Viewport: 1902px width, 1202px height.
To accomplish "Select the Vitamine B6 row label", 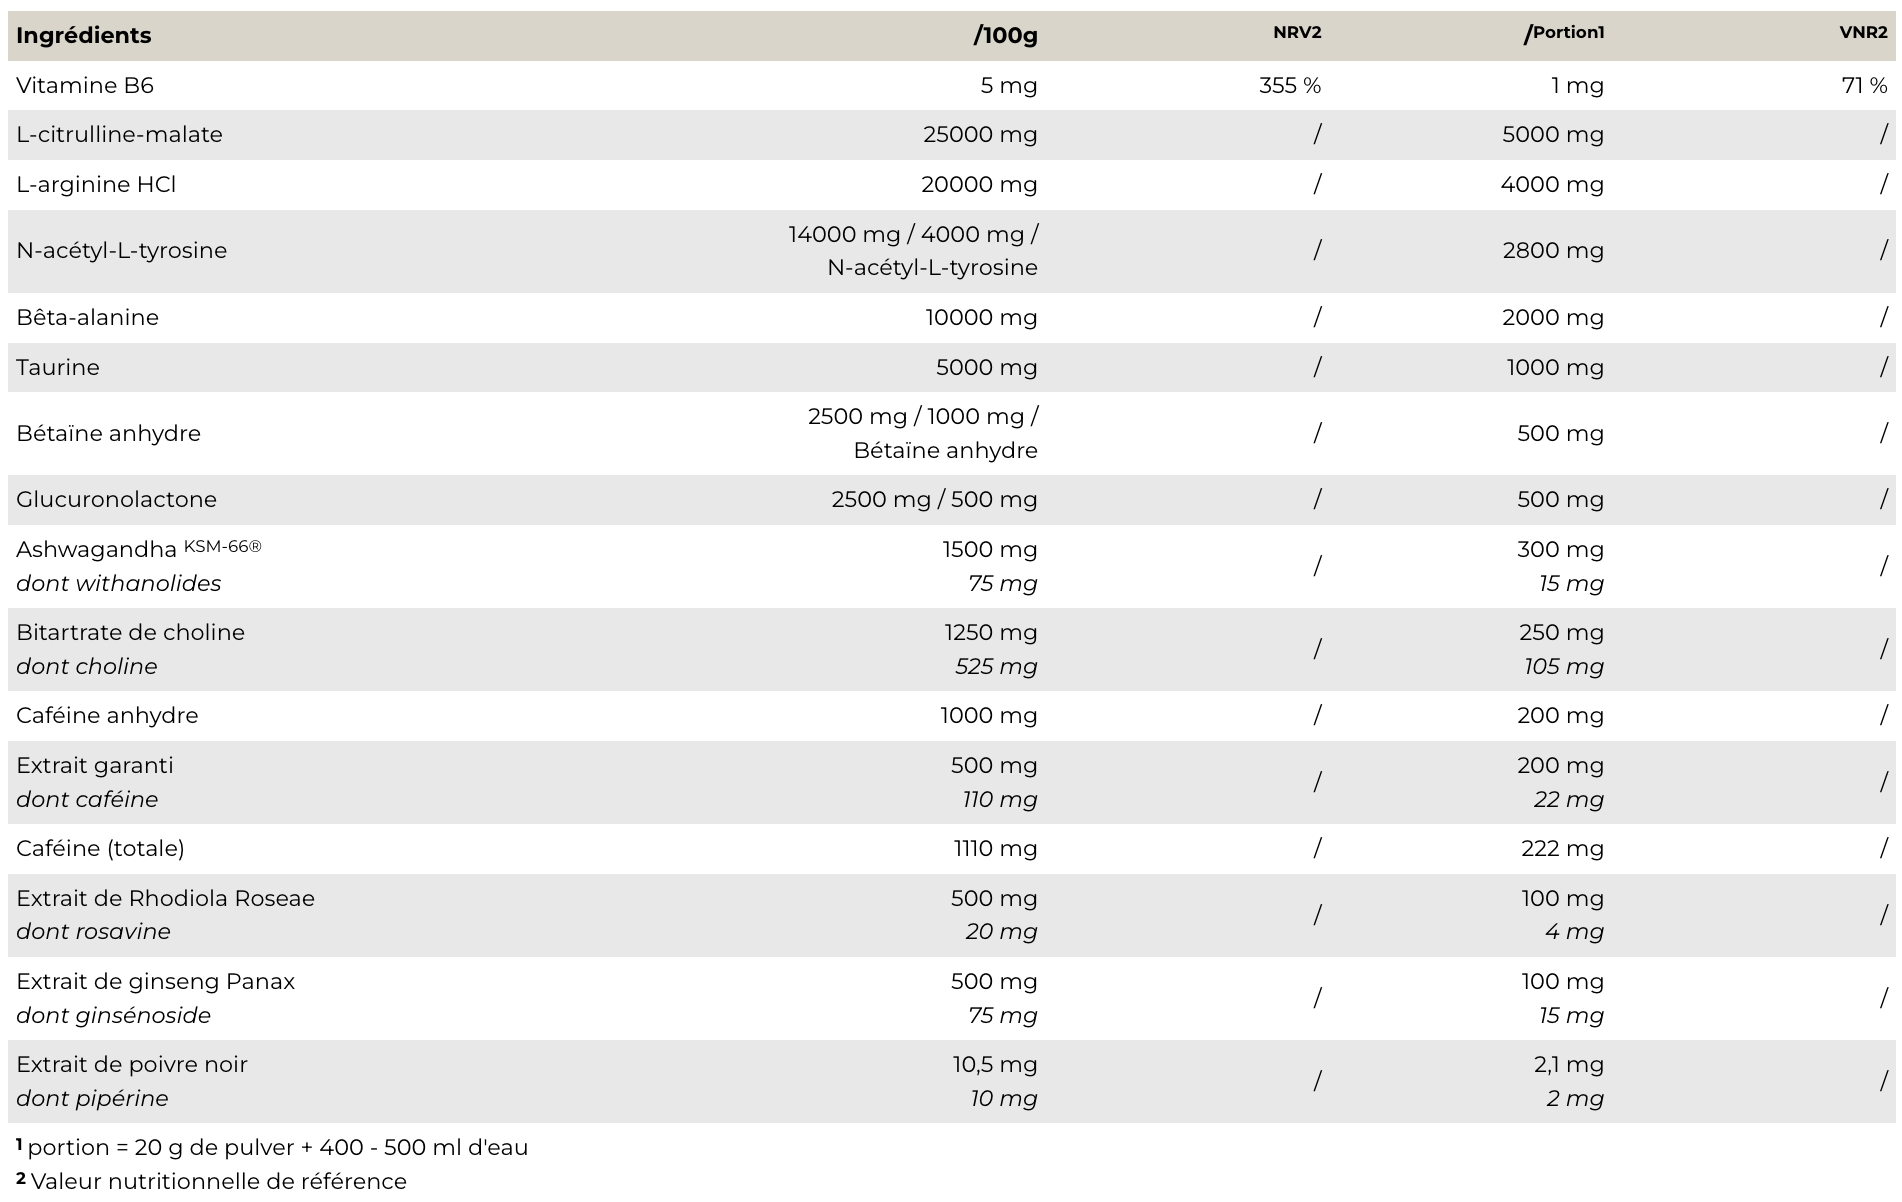I will (85, 85).
